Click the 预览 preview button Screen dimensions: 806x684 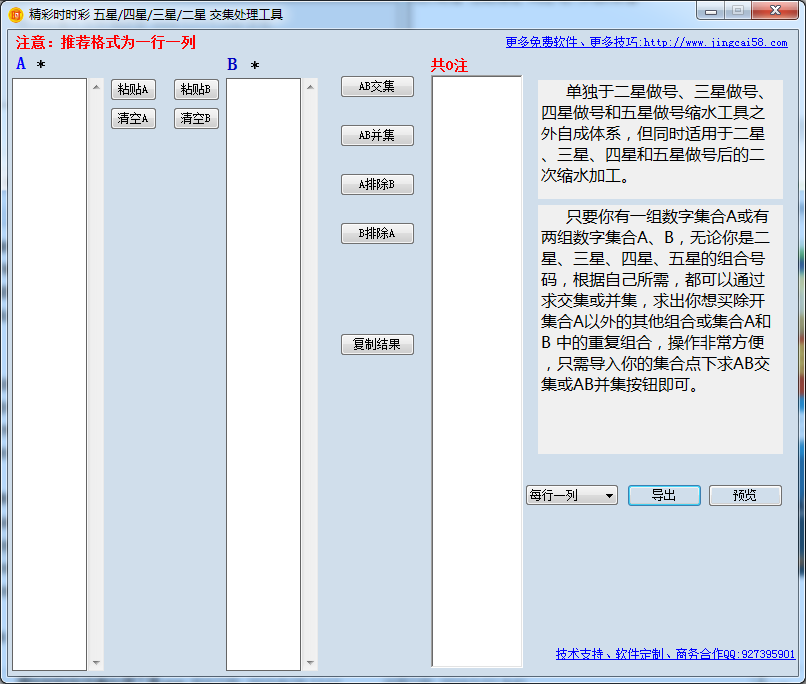pyautogui.click(x=745, y=495)
